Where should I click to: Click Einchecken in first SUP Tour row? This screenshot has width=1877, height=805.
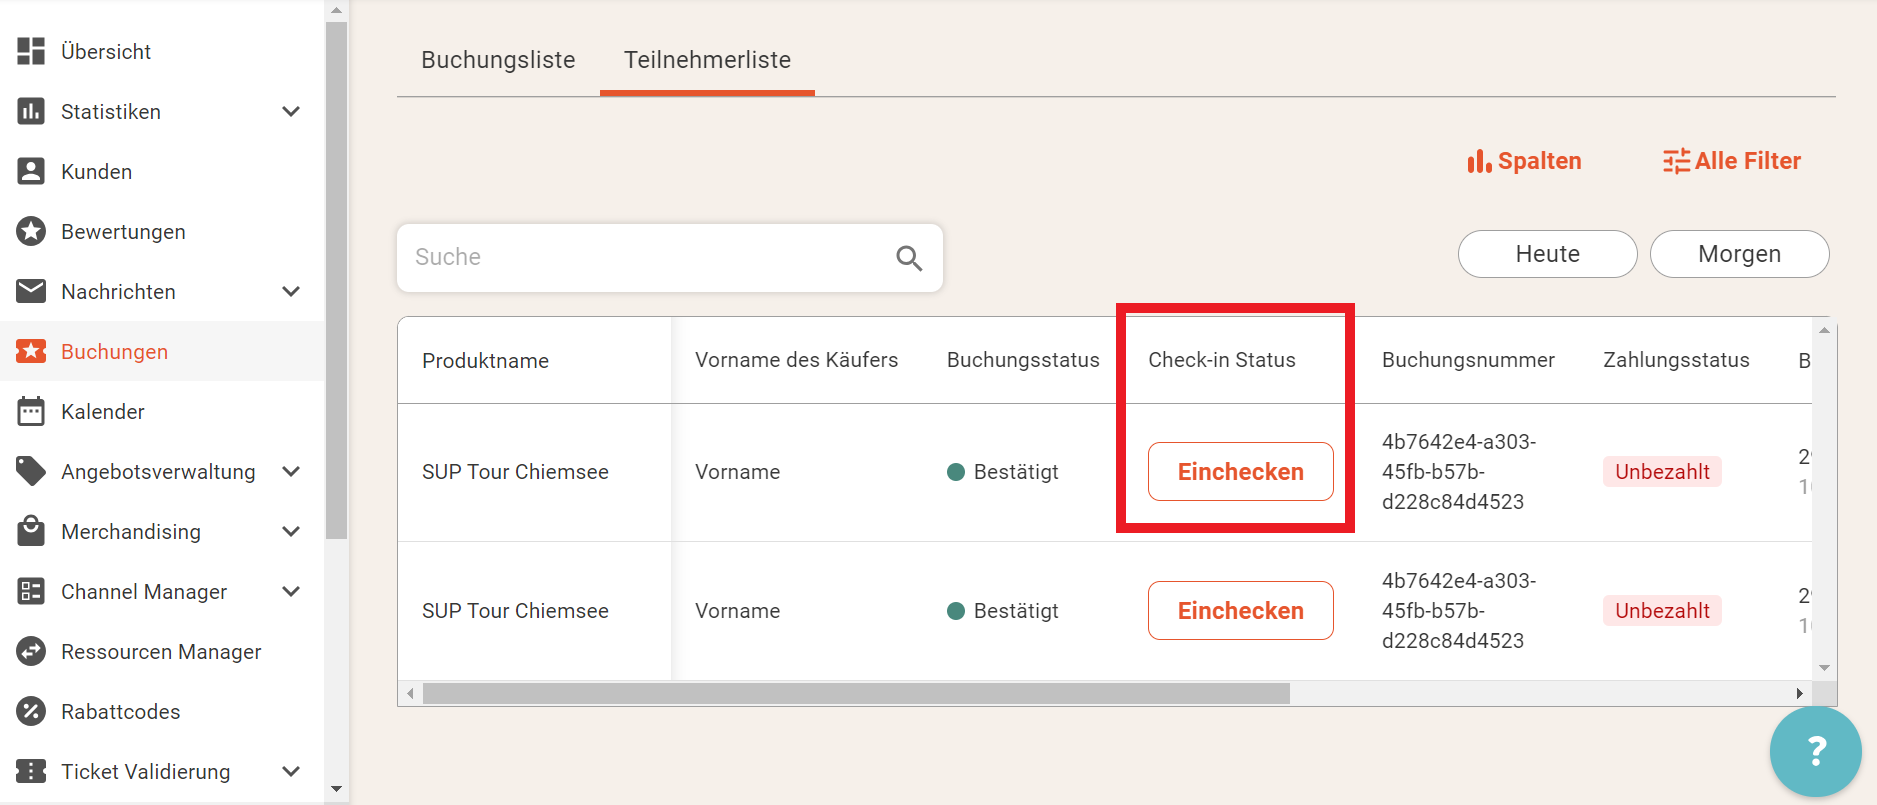[1240, 471]
